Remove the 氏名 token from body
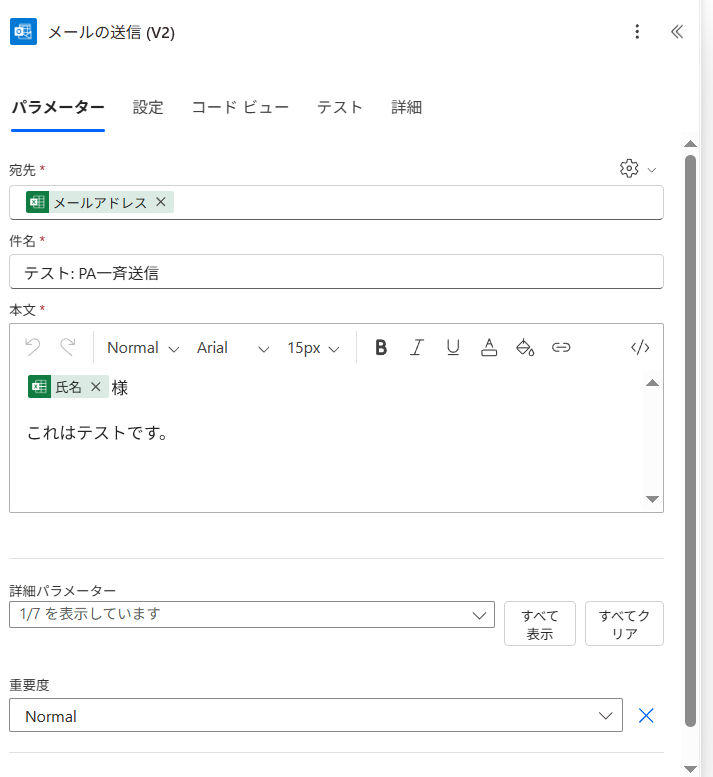The width and height of the screenshot is (713, 777). pyautogui.click(x=96, y=387)
